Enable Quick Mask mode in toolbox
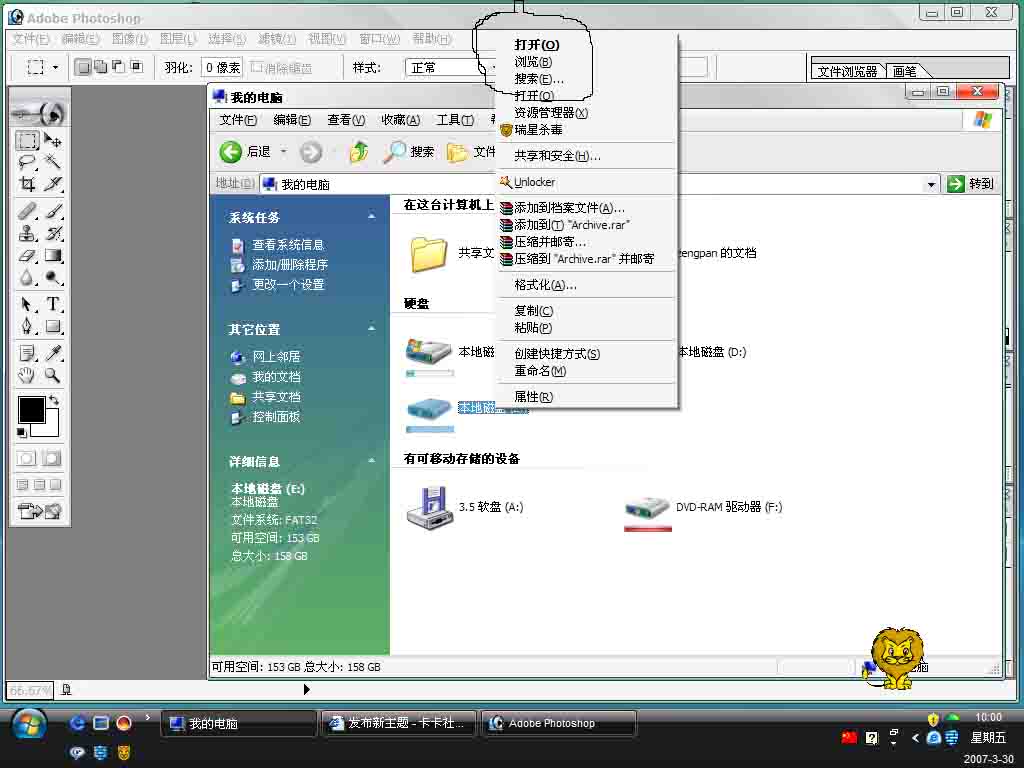The image size is (1024, 768). pyautogui.click(x=52, y=458)
